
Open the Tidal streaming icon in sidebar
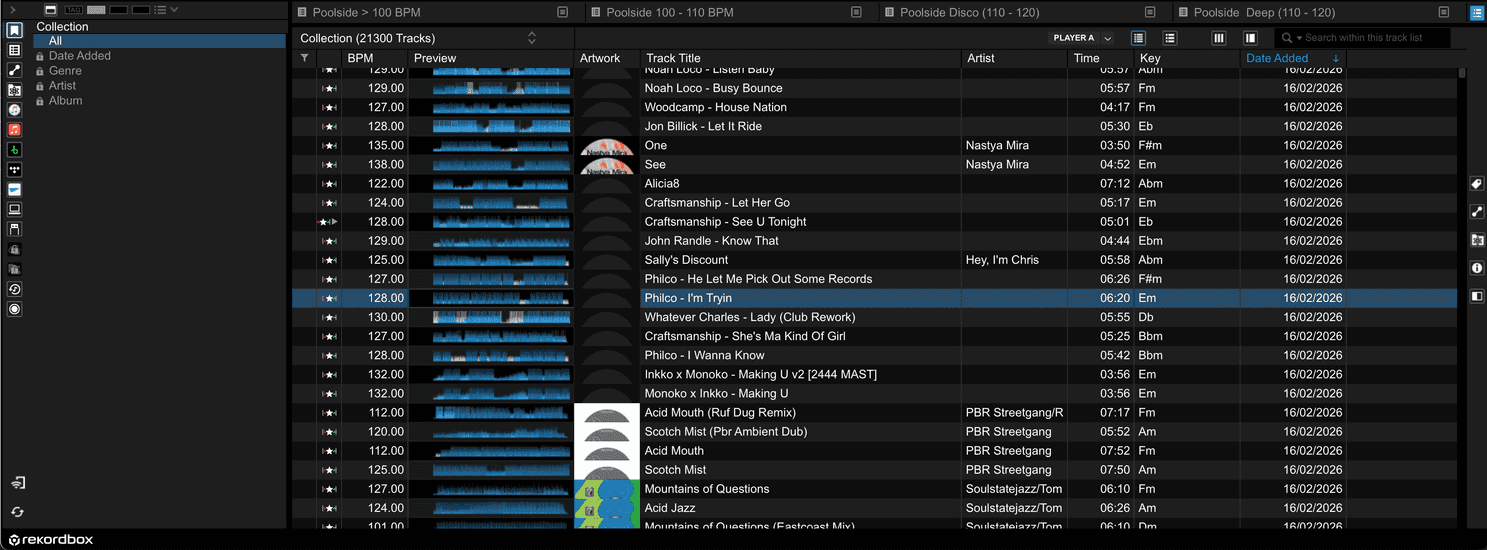tap(14, 170)
